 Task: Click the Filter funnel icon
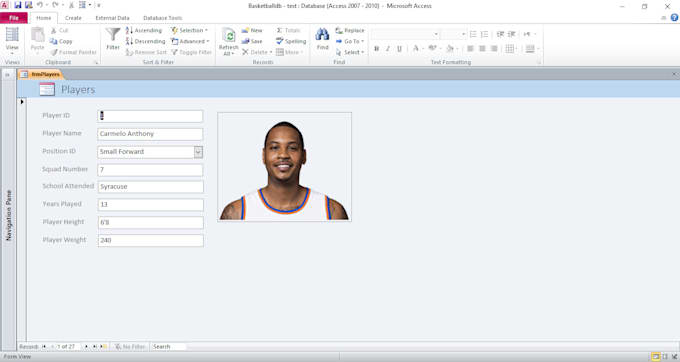pyautogui.click(x=113, y=35)
